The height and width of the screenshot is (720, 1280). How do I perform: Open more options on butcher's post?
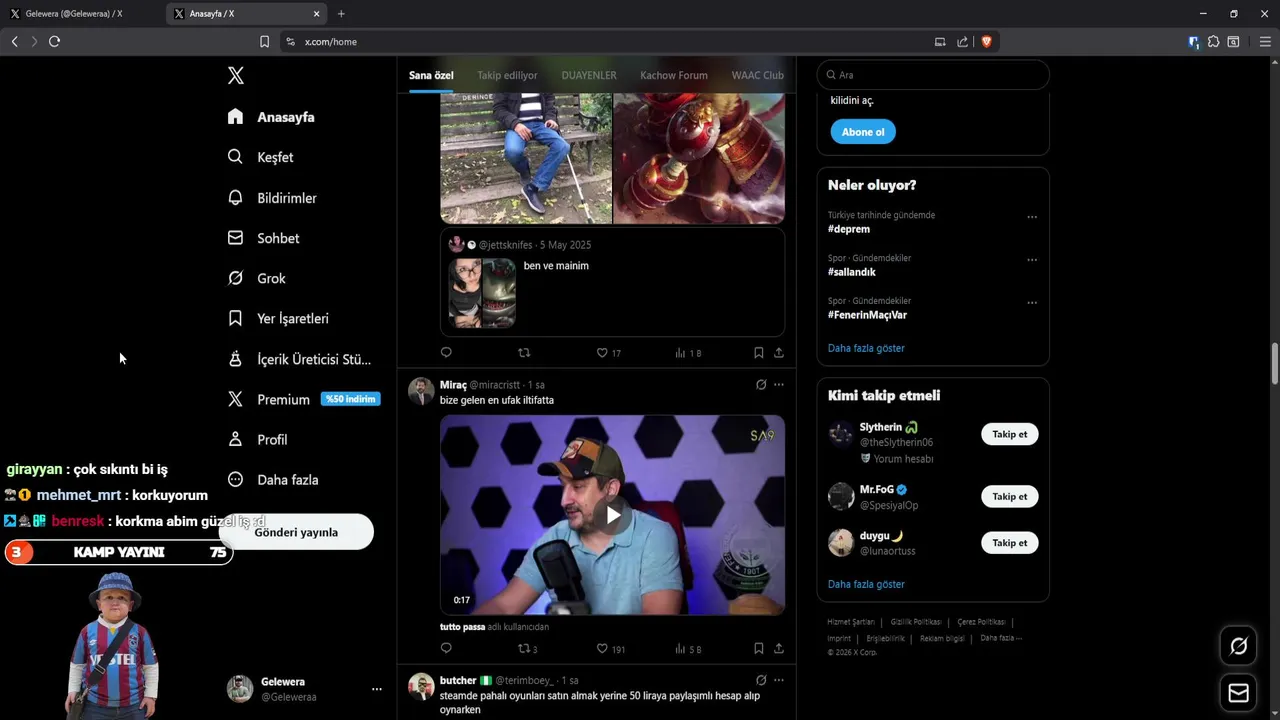click(779, 680)
